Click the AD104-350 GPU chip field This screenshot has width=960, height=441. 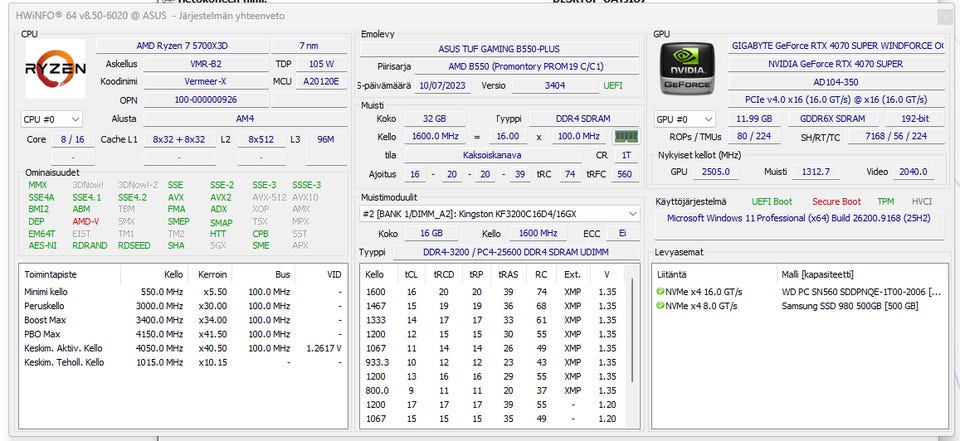pyautogui.click(x=836, y=81)
